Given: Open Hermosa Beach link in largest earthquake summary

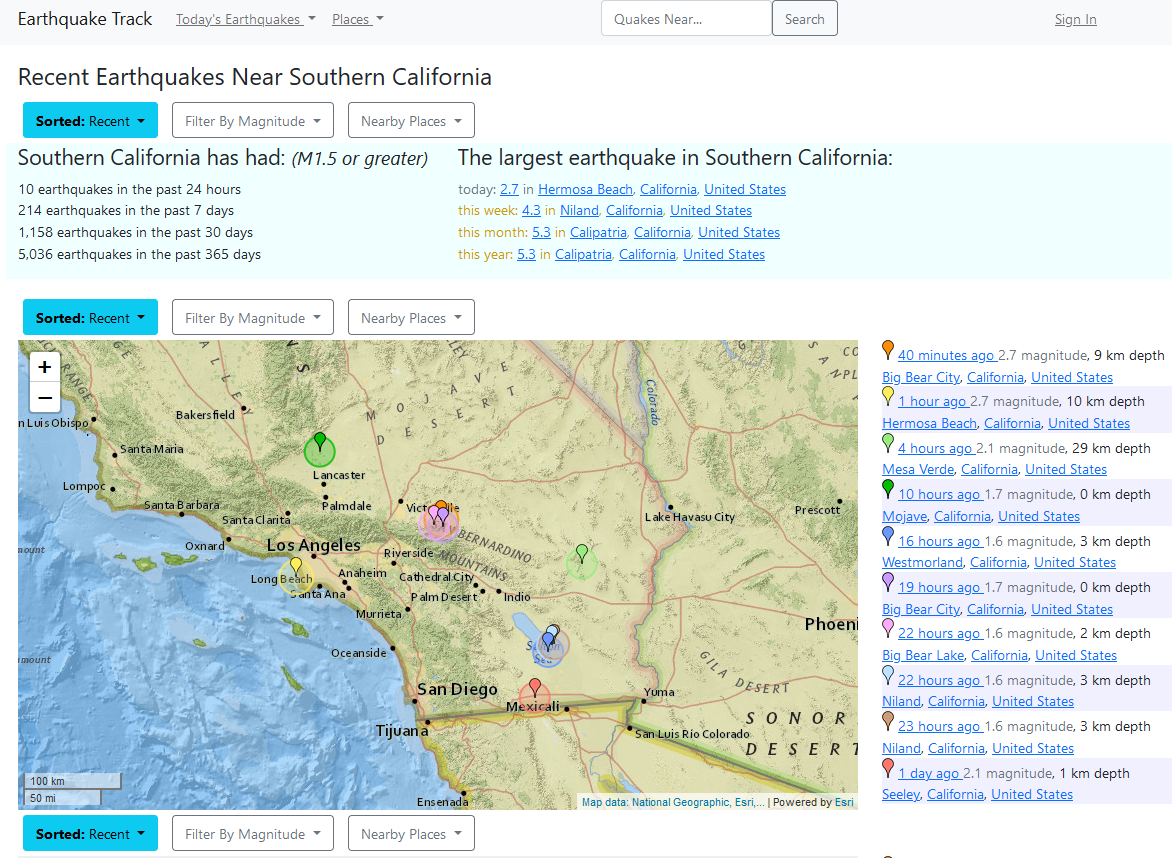Looking at the screenshot, I should tap(585, 189).
